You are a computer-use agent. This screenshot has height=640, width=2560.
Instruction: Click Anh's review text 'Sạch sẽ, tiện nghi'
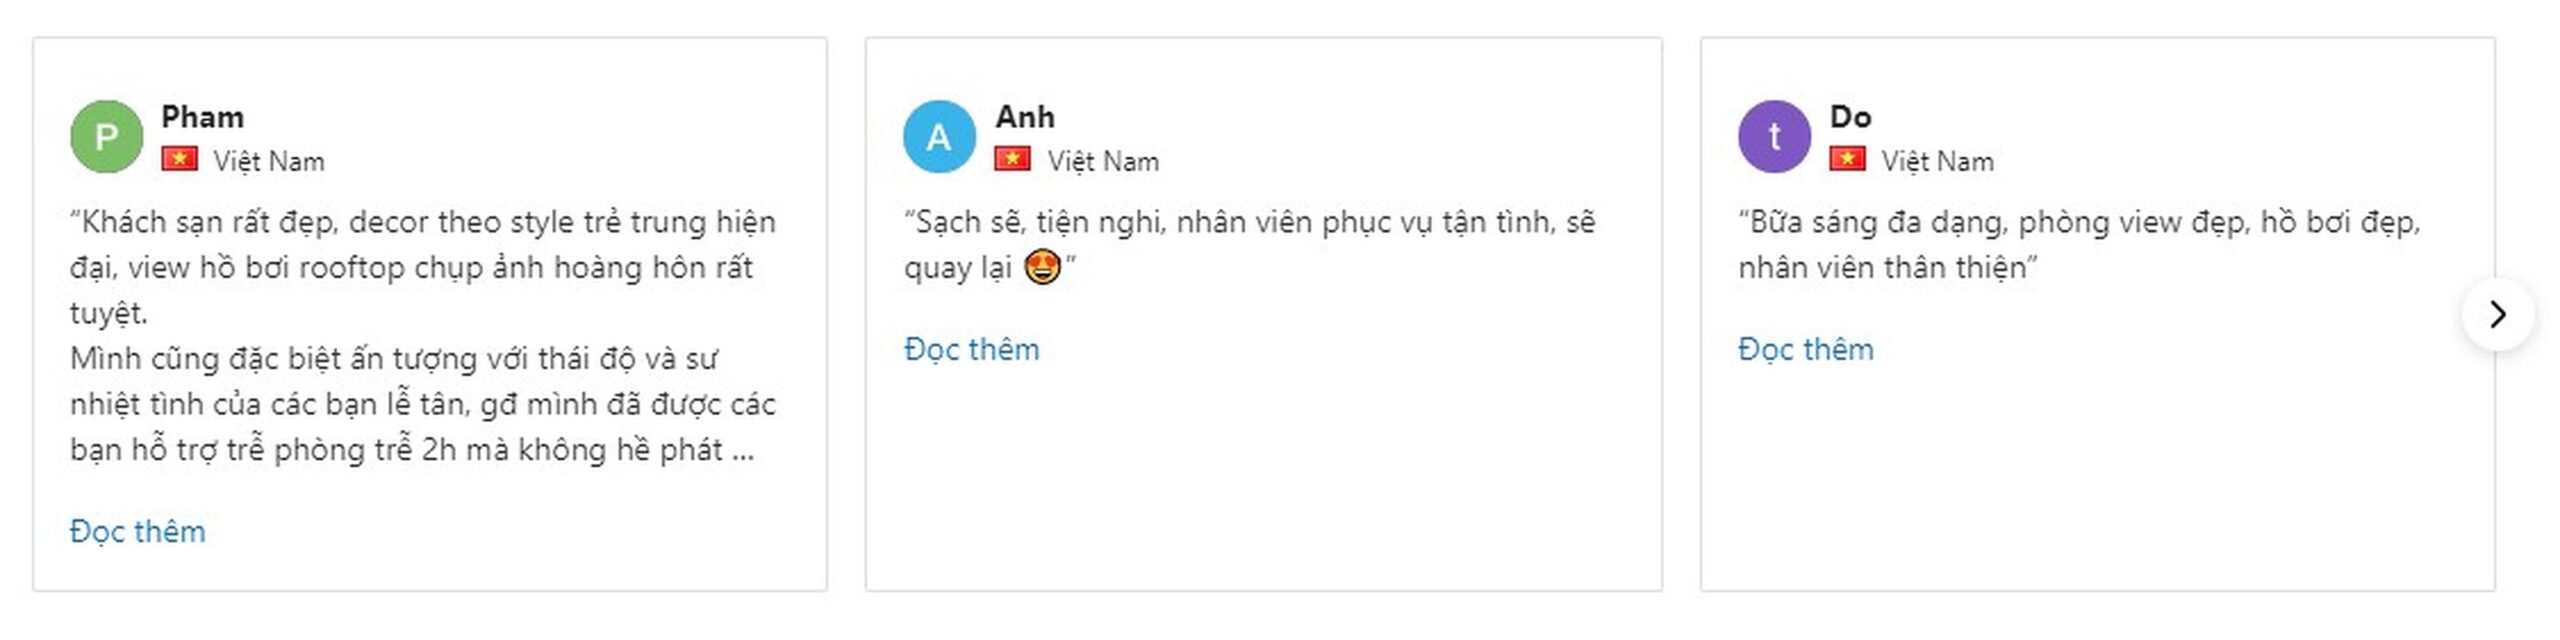[x=1249, y=245]
